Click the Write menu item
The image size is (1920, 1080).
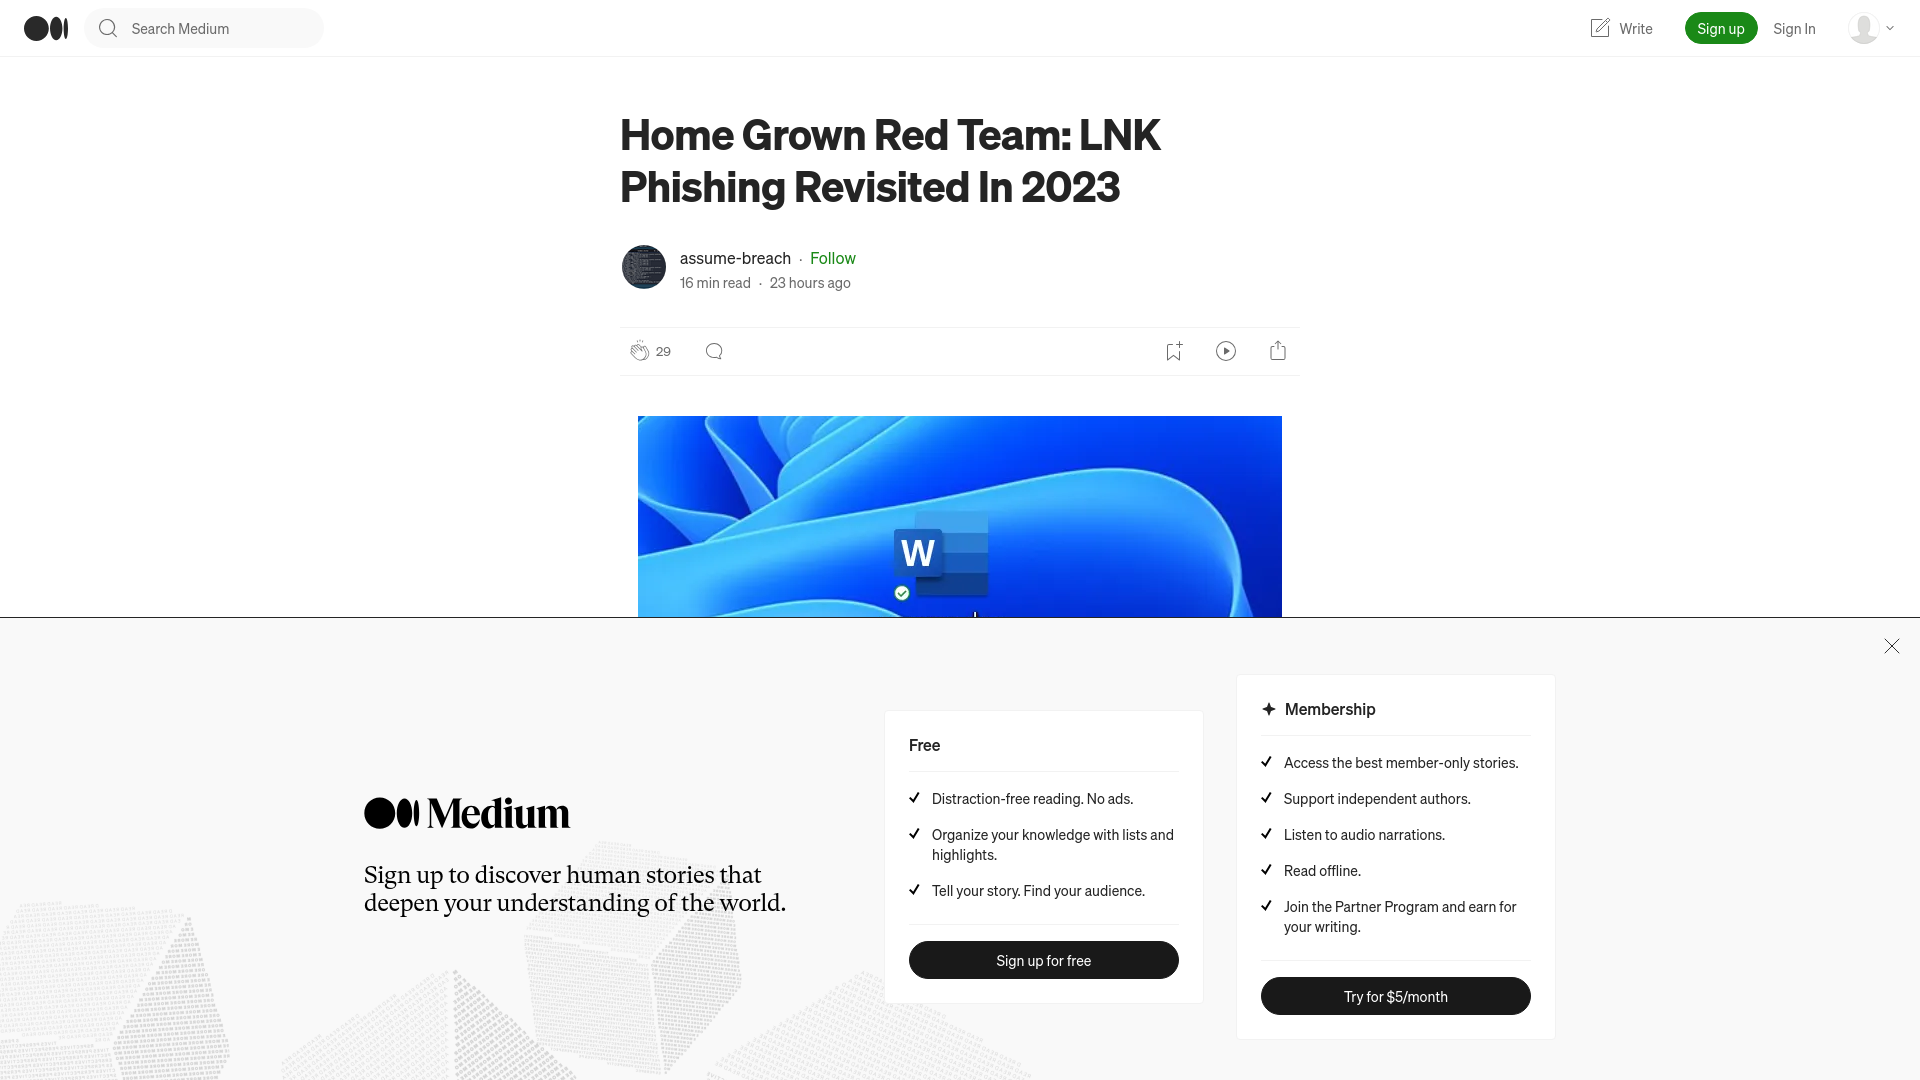coord(1619,28)
